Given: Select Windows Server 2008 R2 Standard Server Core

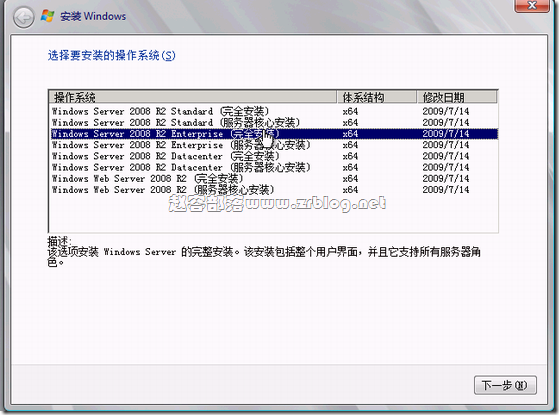Looking at the screenshot, I should tap(274, 123).
